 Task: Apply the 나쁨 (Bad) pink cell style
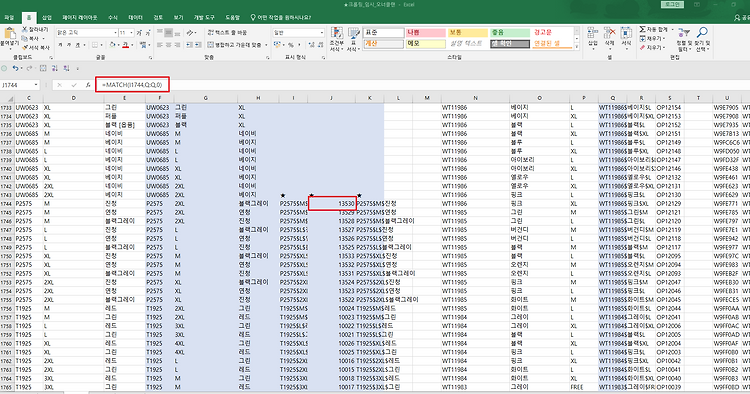pyautogui.click(x=425, y=33)
